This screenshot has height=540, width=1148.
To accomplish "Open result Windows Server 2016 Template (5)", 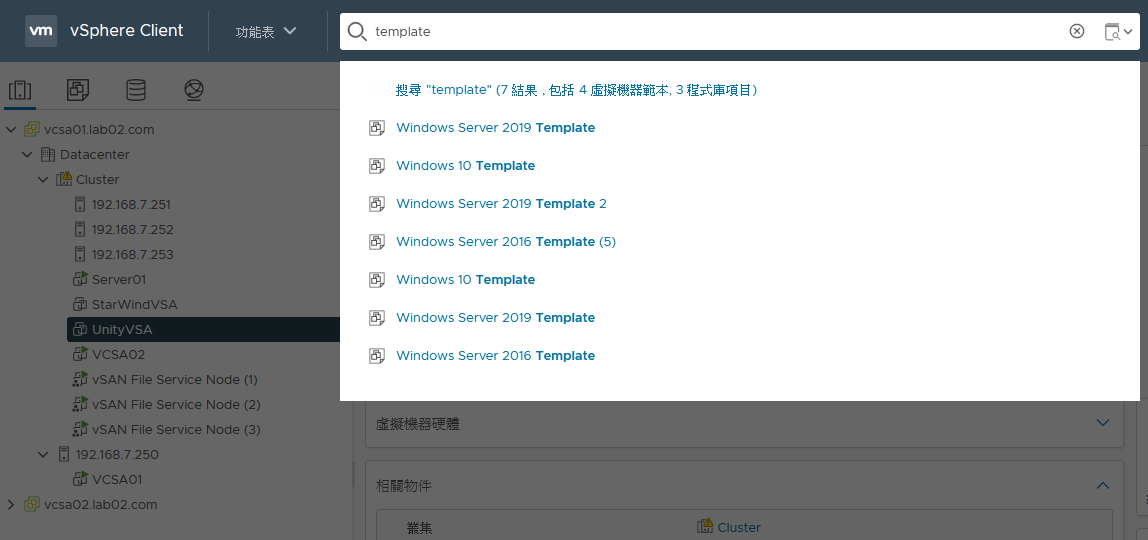I will tap(506, 241).
